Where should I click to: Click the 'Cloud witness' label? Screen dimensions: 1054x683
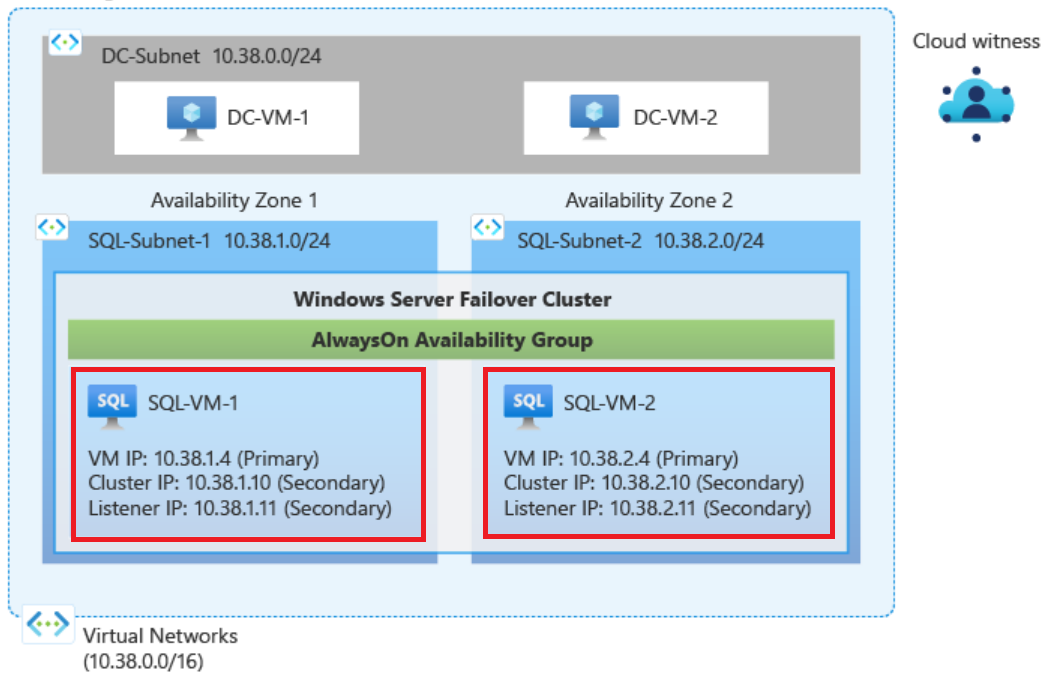pyautogui.click(x=976, y=41)
